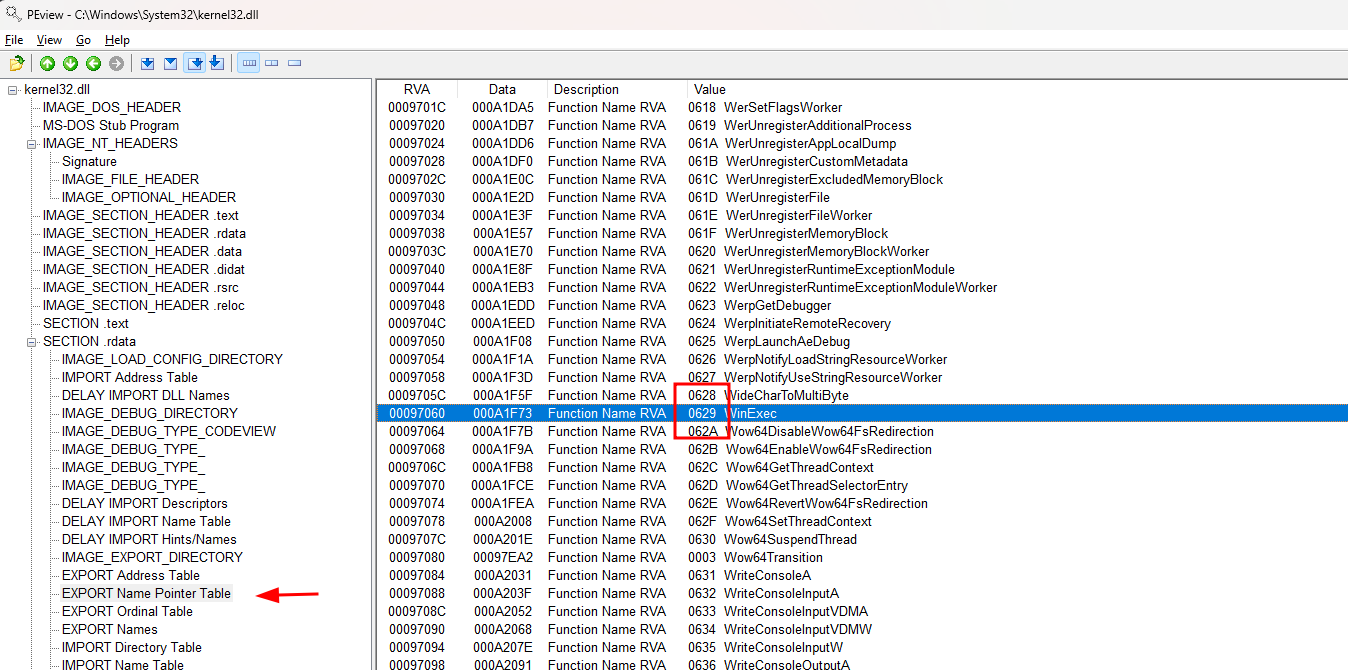Open the Go menu
Image resolution: width=1348 pixels, height=670 pixels.
[x=83, y=40]
